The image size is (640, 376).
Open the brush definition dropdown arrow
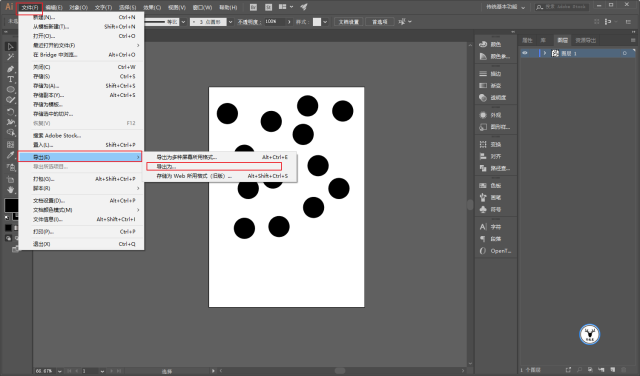231,22
